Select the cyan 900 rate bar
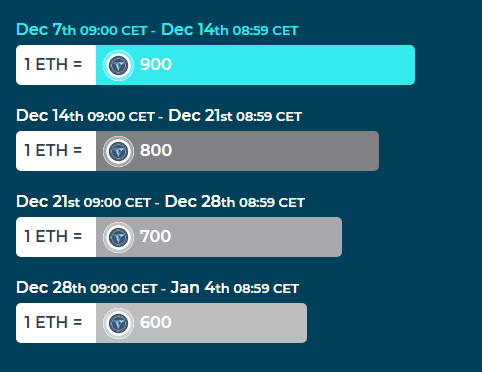Image resolution: width=482 pixels, height=372 pixels. [255, 65]
